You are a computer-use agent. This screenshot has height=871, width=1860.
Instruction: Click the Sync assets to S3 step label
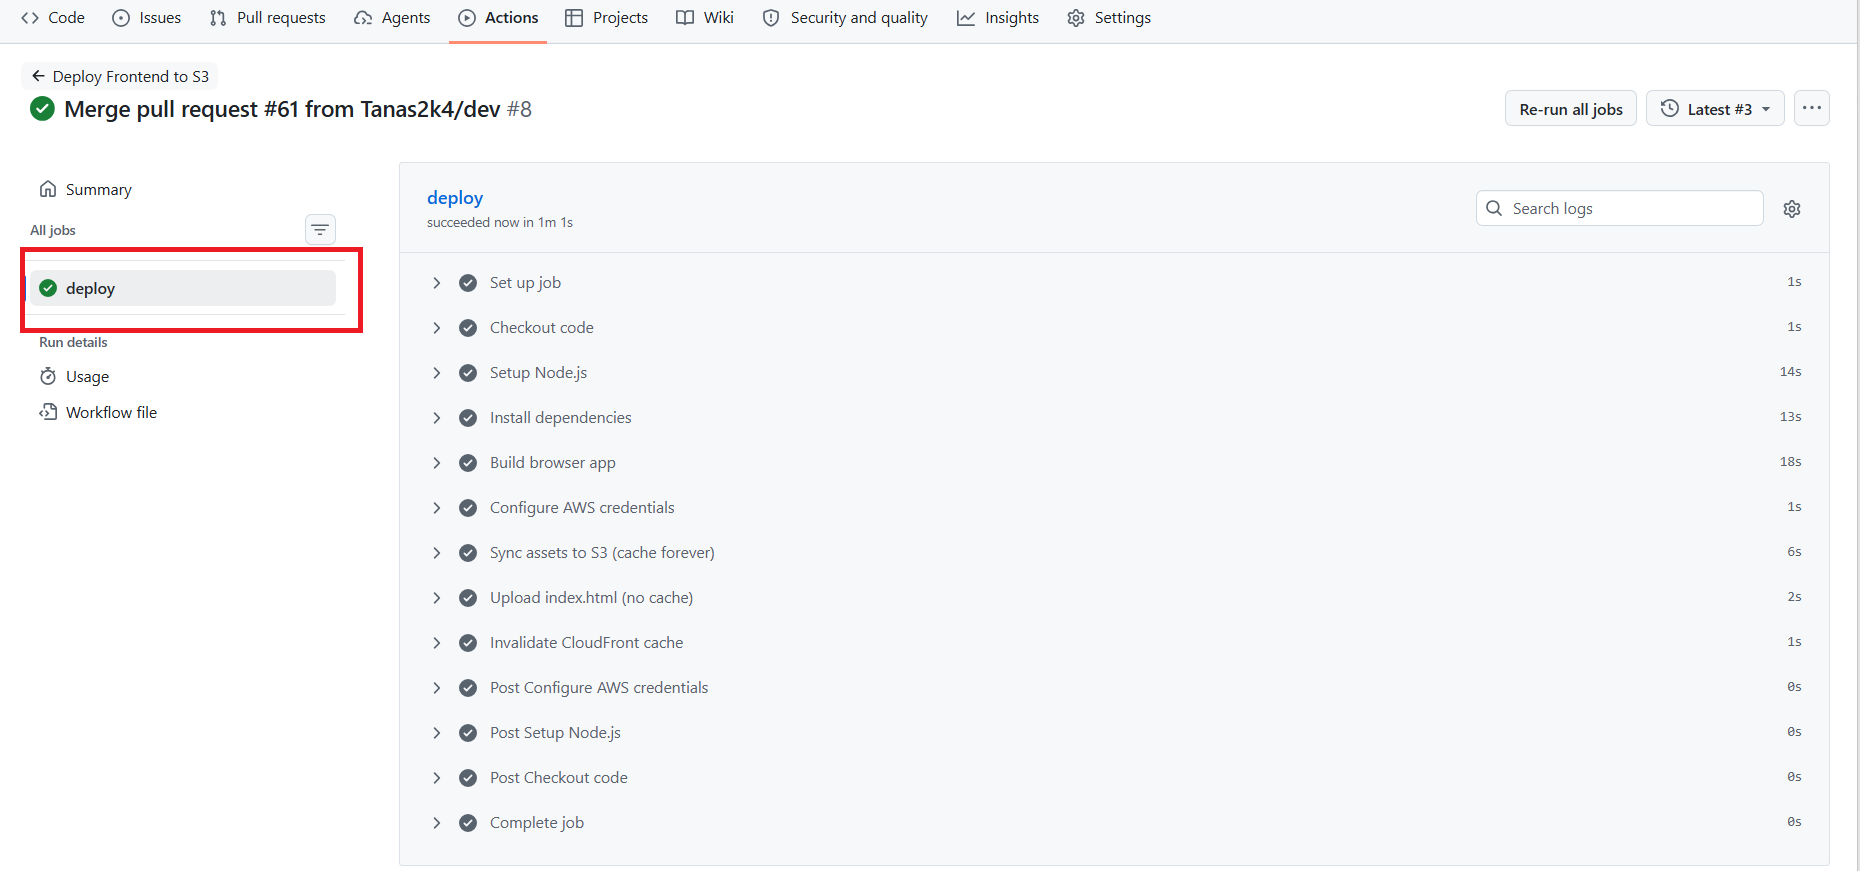pyautogui.click(x=602, y=553)
